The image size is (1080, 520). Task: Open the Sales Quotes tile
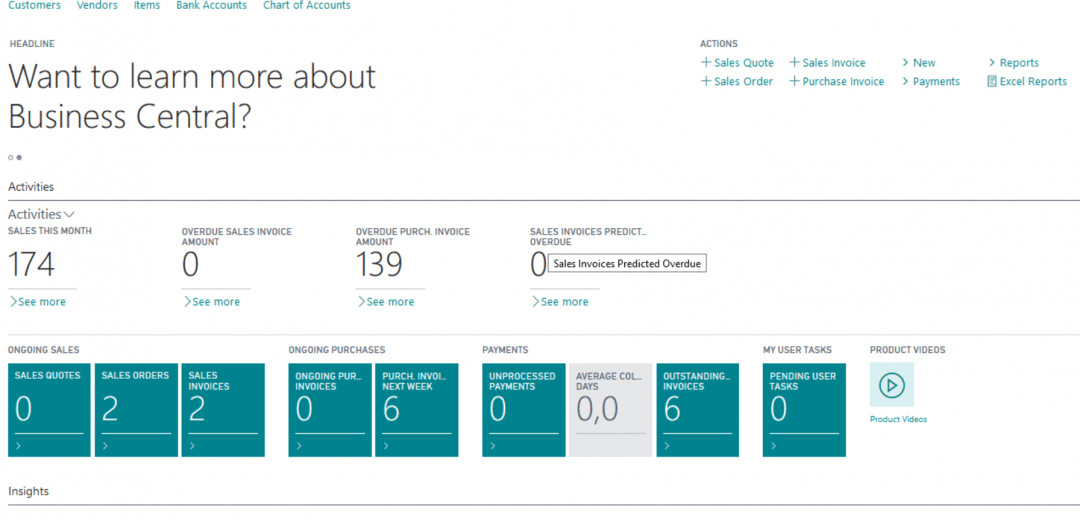tap(49, 410)
